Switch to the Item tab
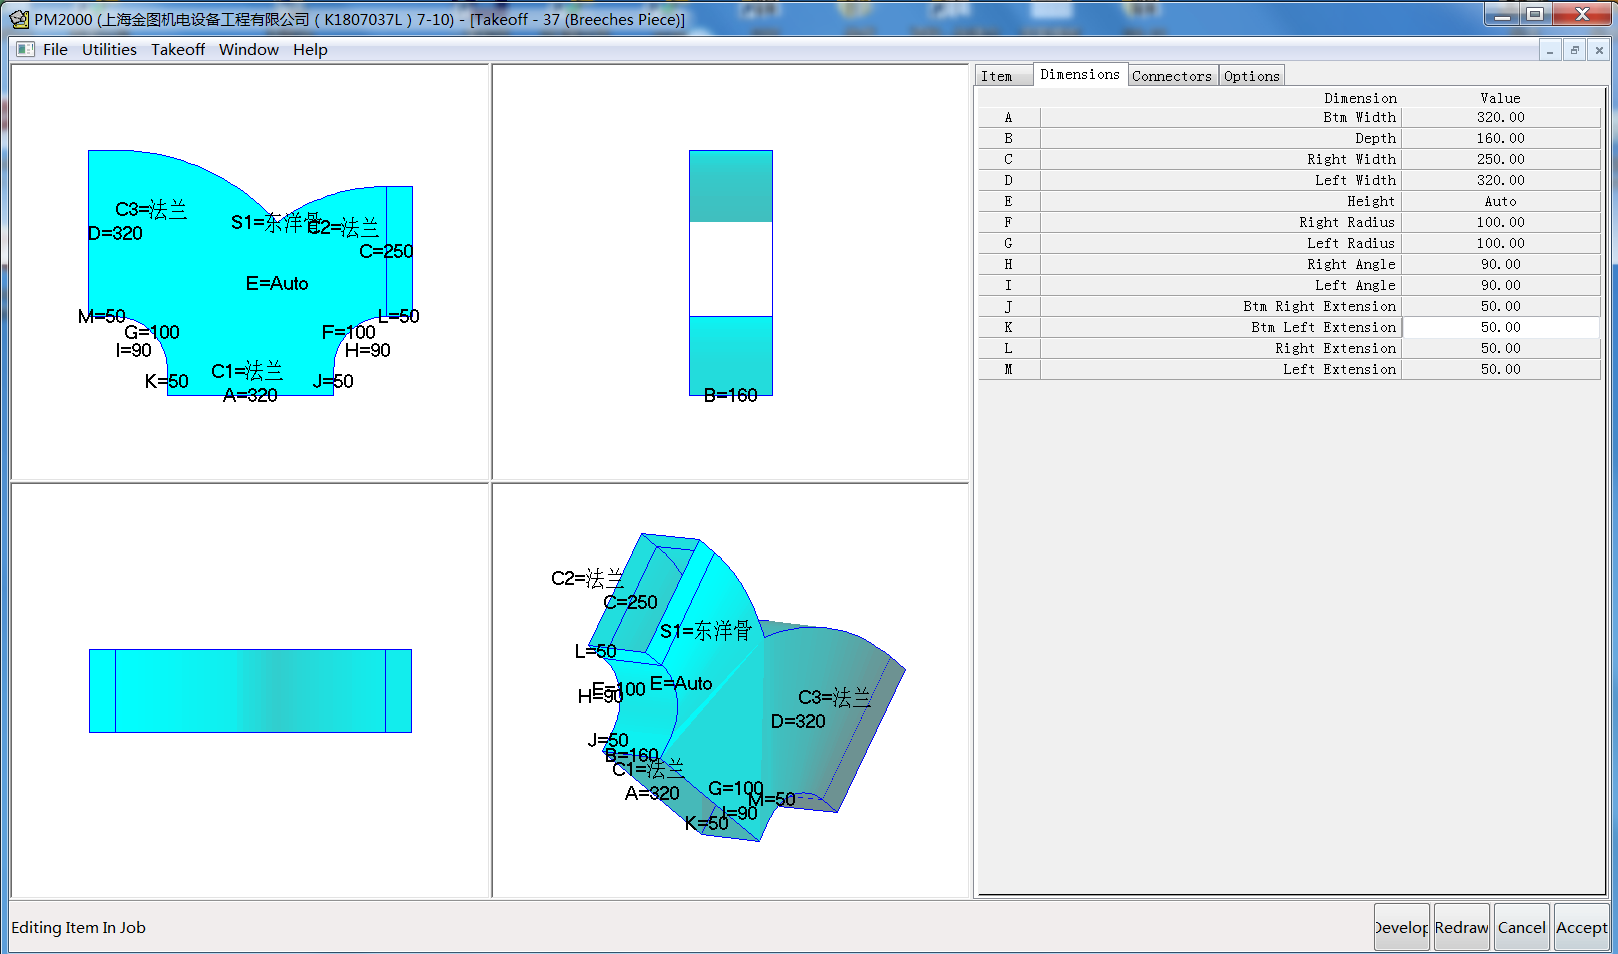 [996, 76]
